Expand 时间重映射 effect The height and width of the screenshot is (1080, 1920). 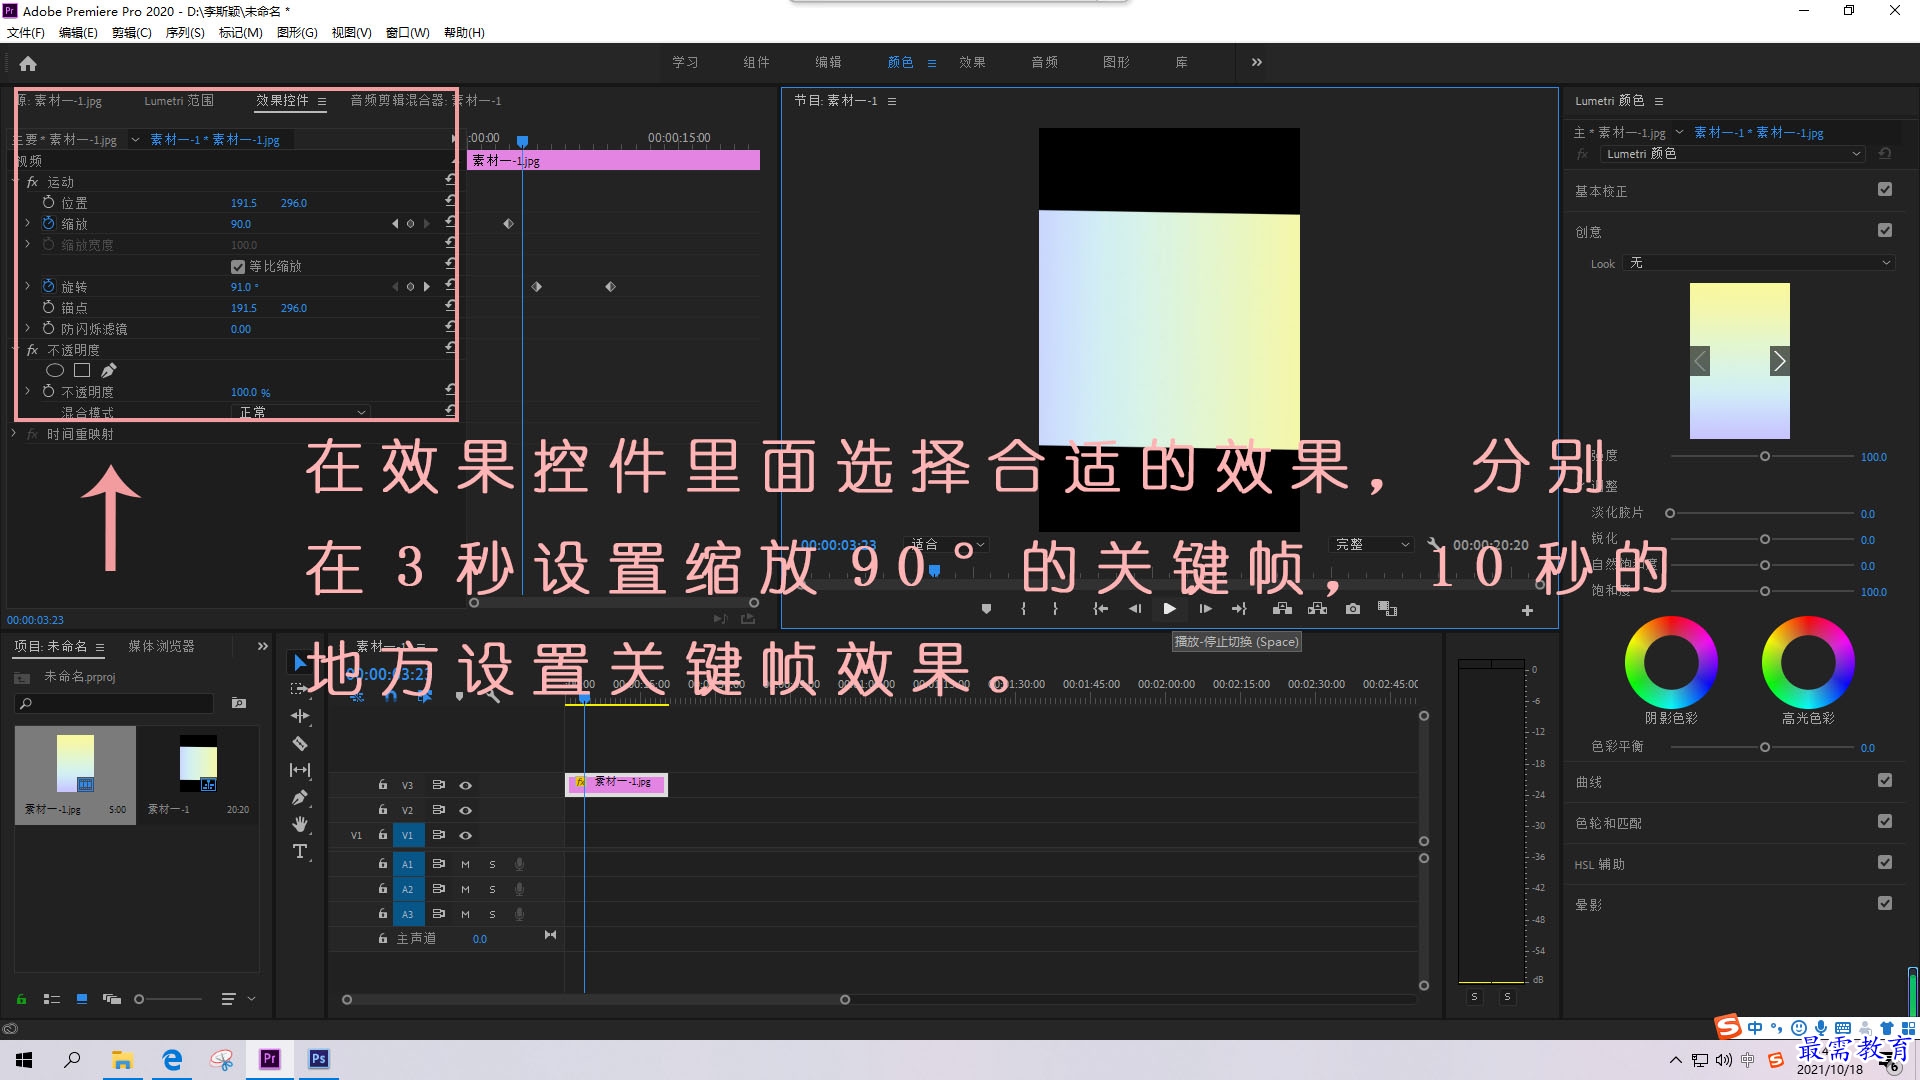(x=13, y=434)
